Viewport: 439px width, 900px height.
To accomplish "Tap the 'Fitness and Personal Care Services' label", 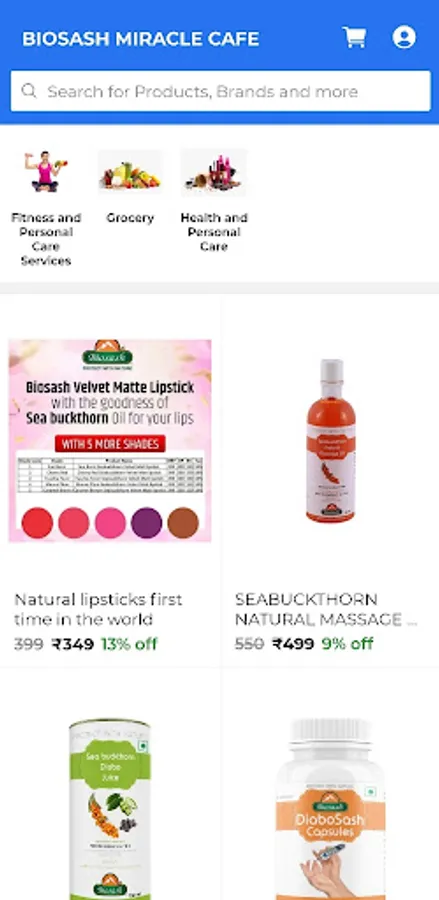I will tap(46, 239).
